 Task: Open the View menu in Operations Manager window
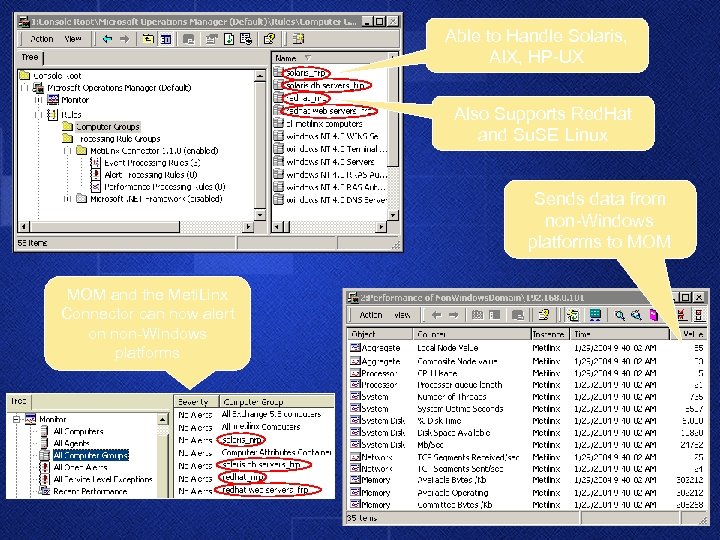[x=73, y=39]
